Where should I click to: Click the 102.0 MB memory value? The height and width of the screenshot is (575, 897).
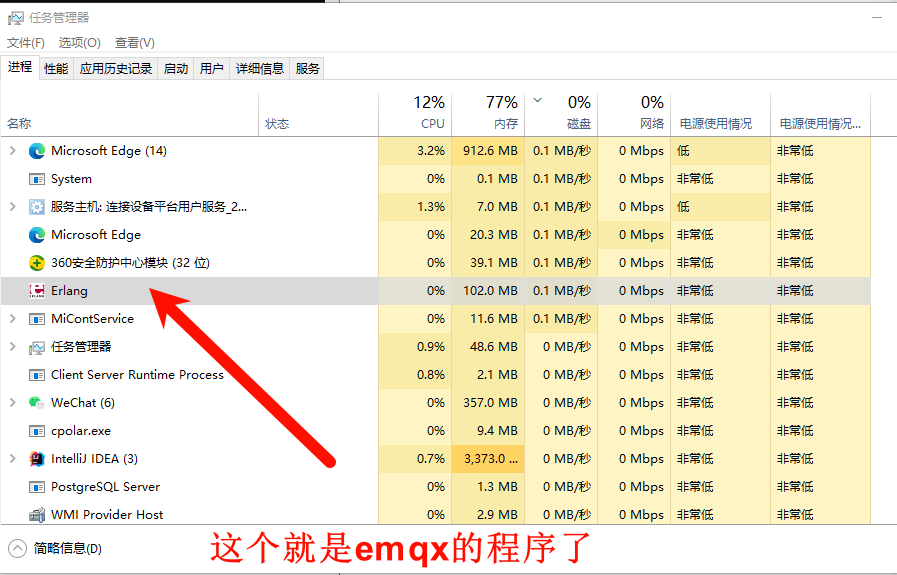click(490, 291)
